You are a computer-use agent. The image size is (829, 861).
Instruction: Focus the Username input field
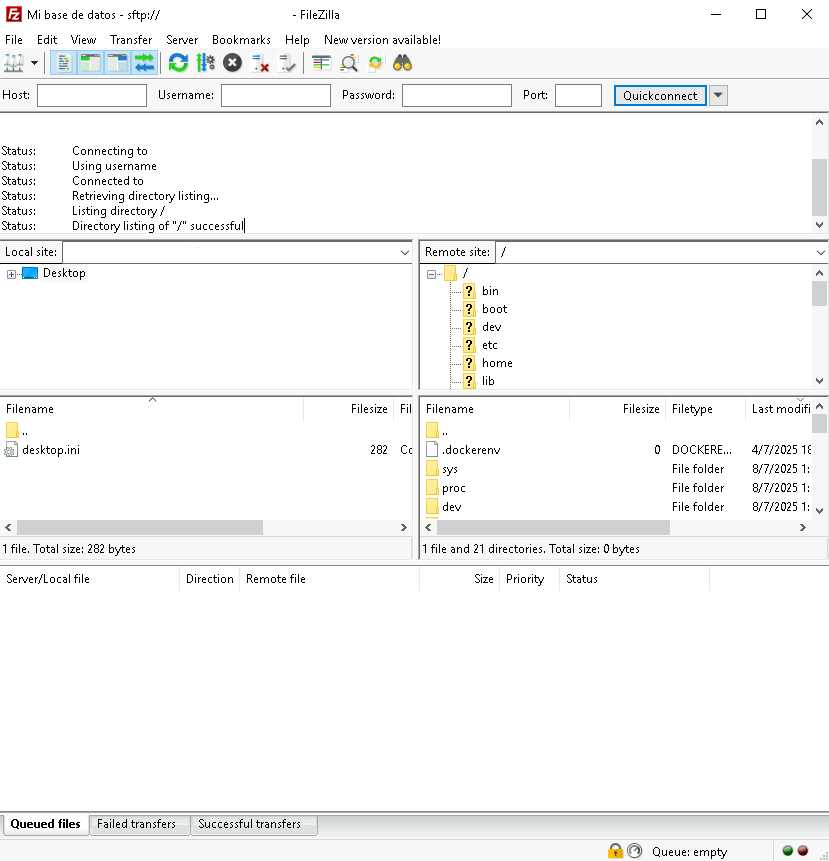(x=276, y=96)
